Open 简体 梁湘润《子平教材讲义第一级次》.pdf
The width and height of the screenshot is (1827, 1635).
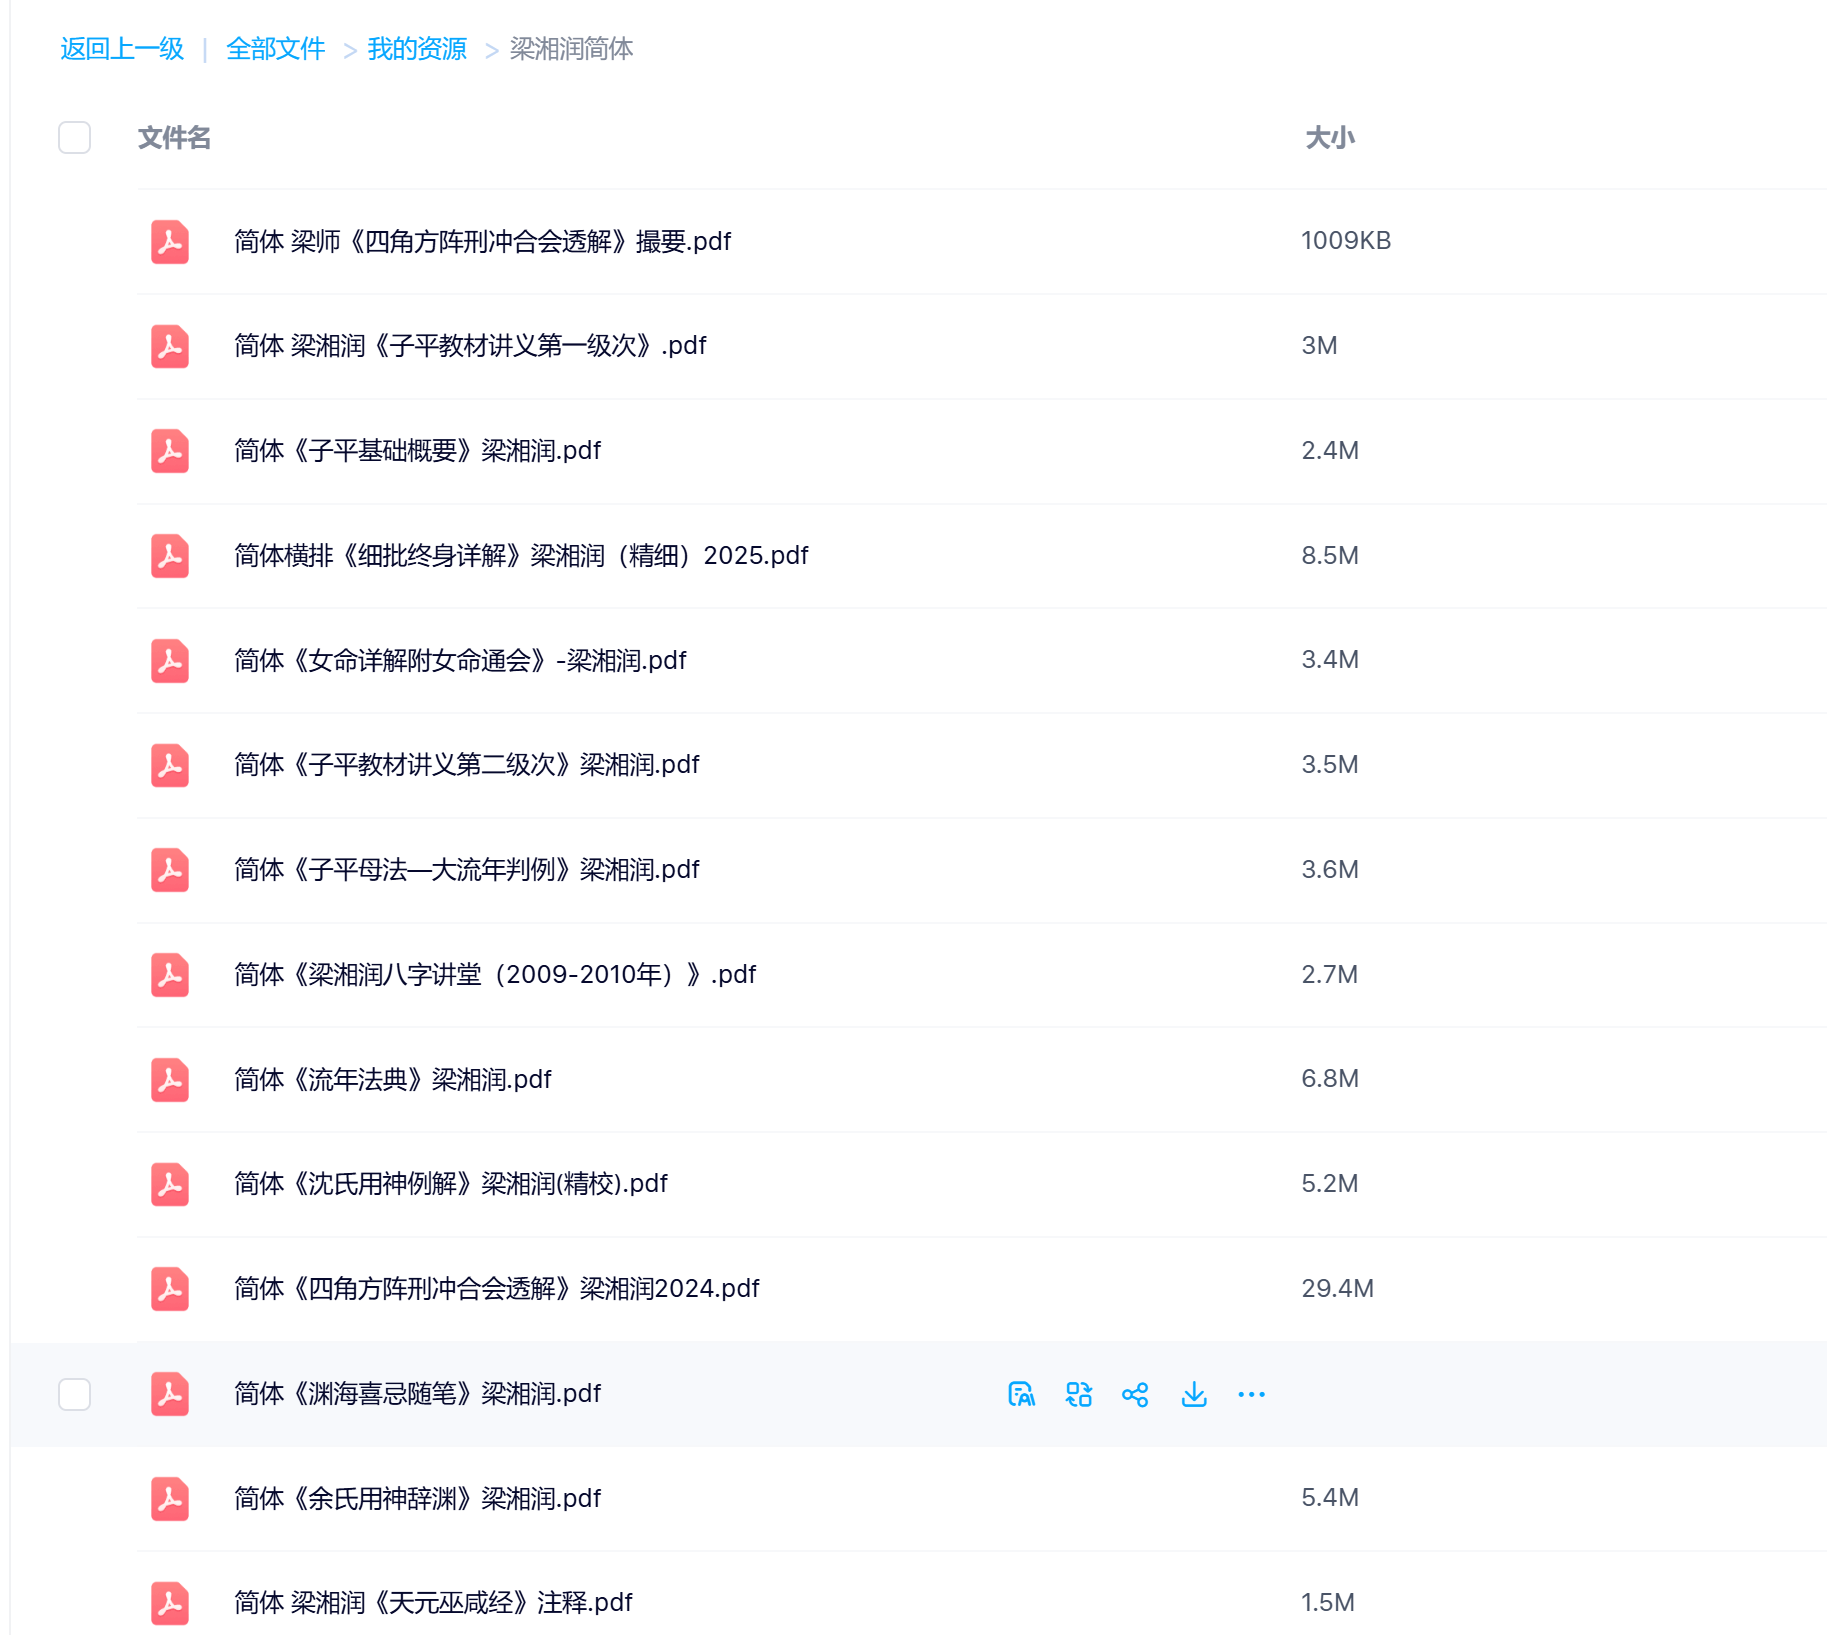click(x=470, y=346)
